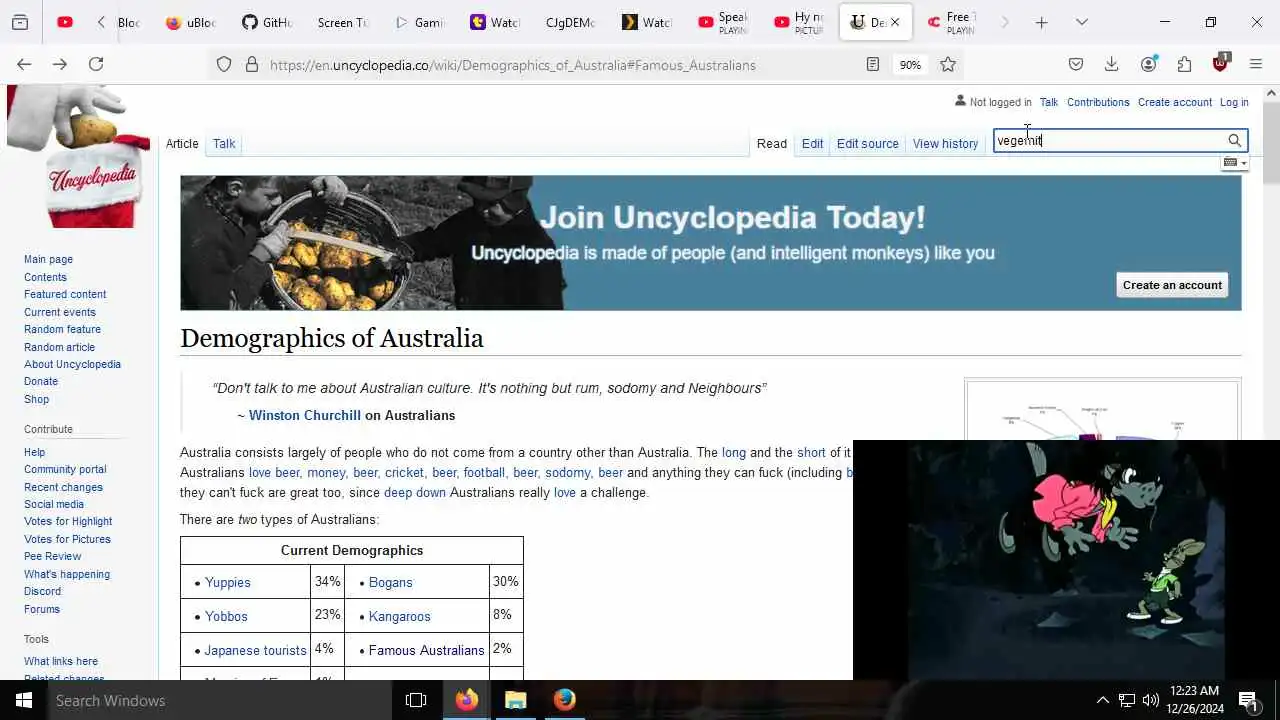
Task: Open the extensions puzzle icon
Action: 1184,64
